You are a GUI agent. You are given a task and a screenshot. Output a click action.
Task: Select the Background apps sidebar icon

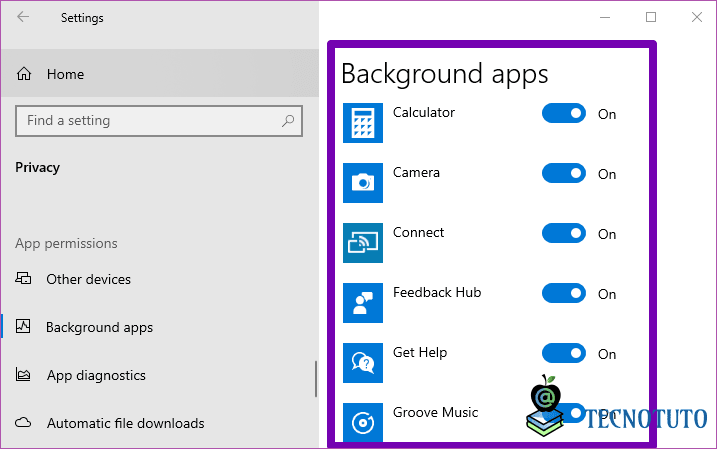(23, 326)
